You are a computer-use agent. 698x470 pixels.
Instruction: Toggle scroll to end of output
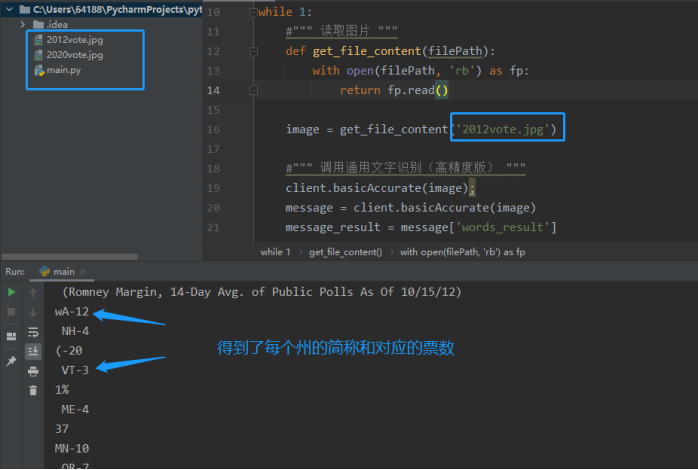[33, 351]
